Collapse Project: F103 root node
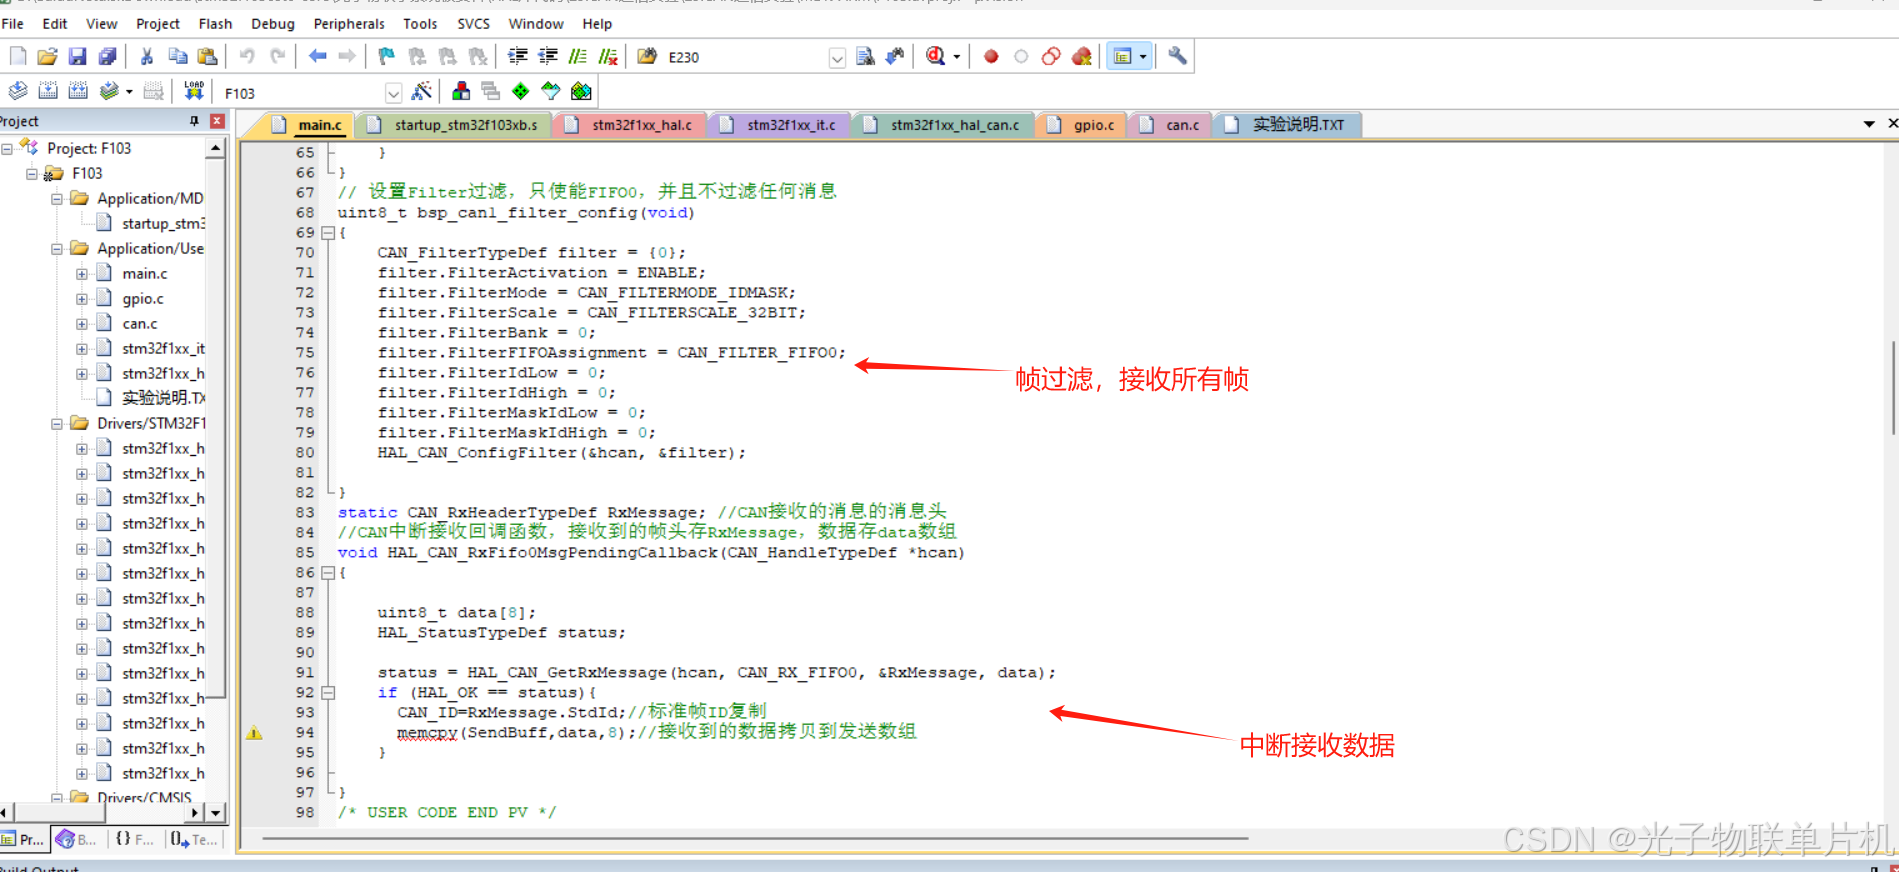This screenshot has width=1899, height=872. [7, 148]
